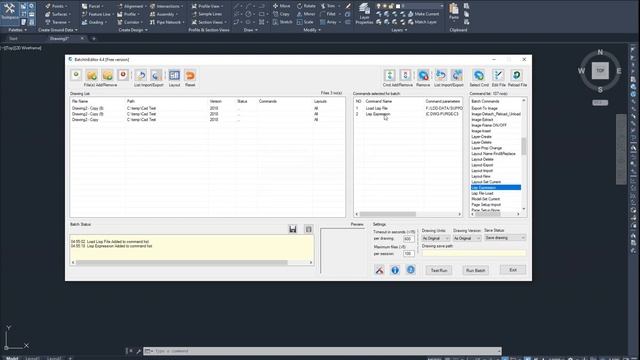Click the maximum files per session field
Screen dimensions: 640x360
[409, 254]
